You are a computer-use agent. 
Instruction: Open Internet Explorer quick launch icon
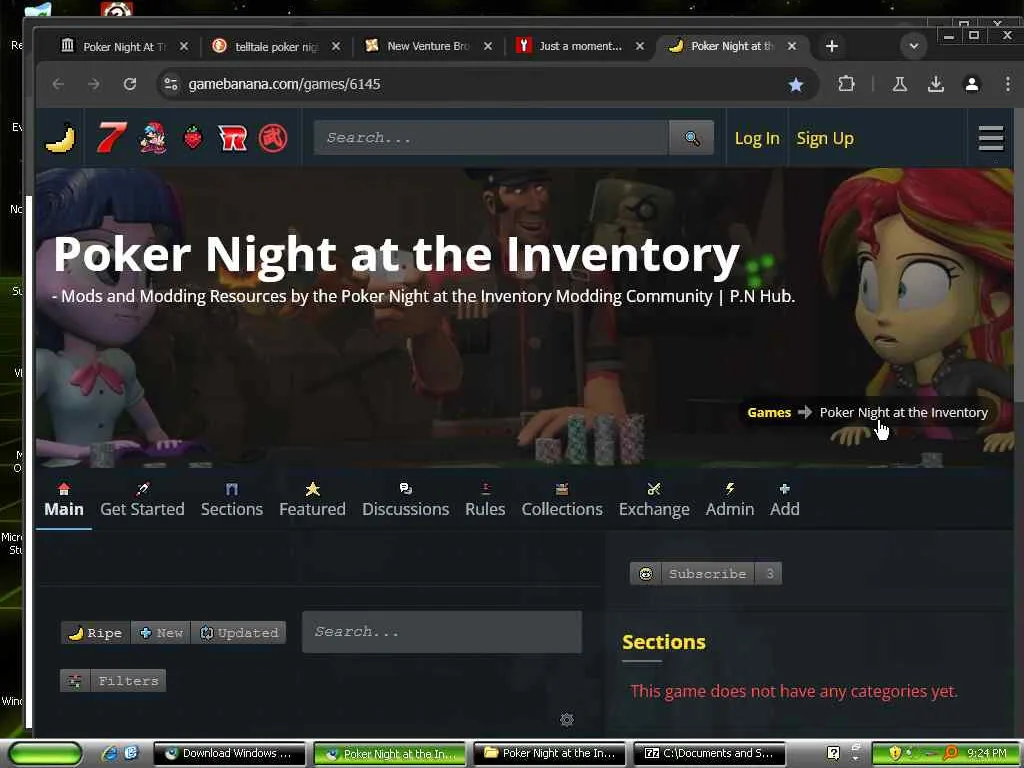(x=109, y=753)
